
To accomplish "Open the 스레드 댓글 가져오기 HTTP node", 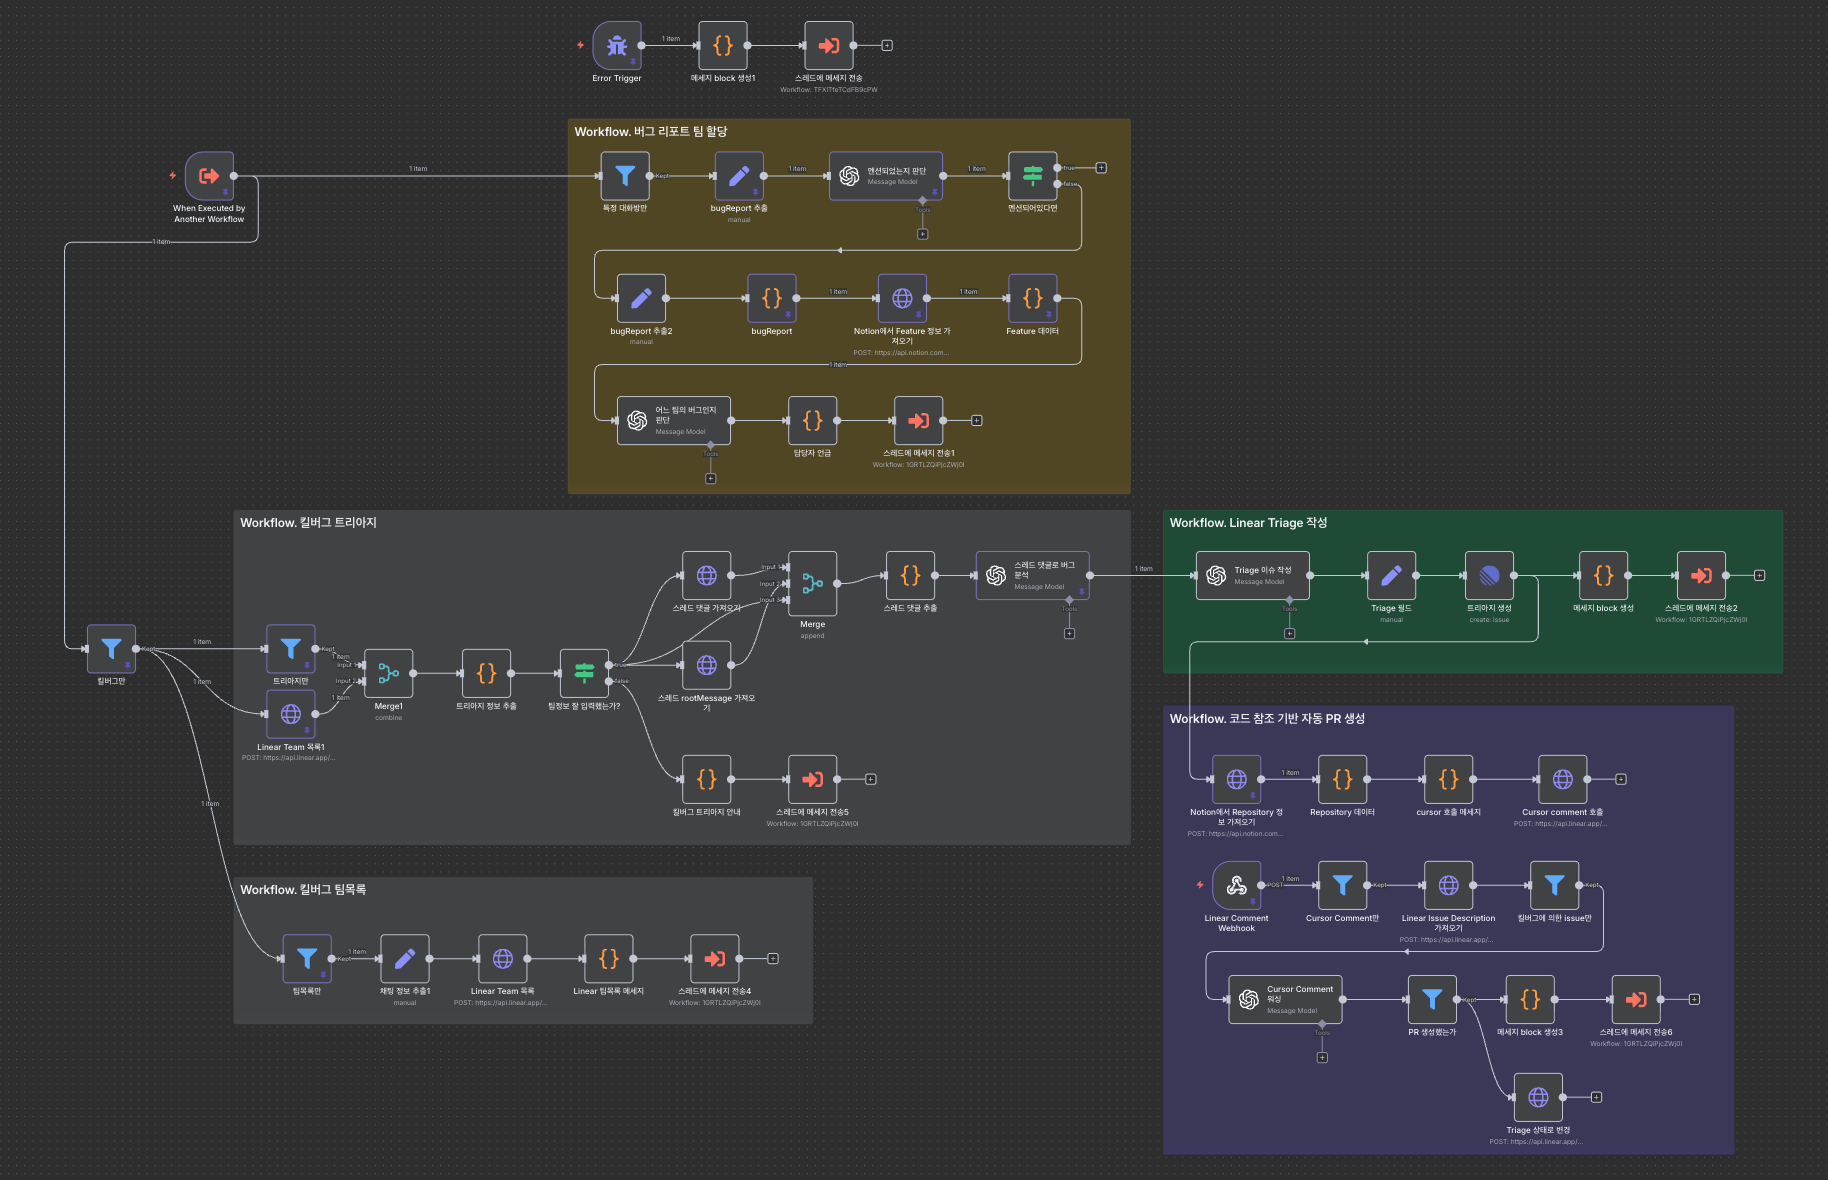I will (707, 576).
